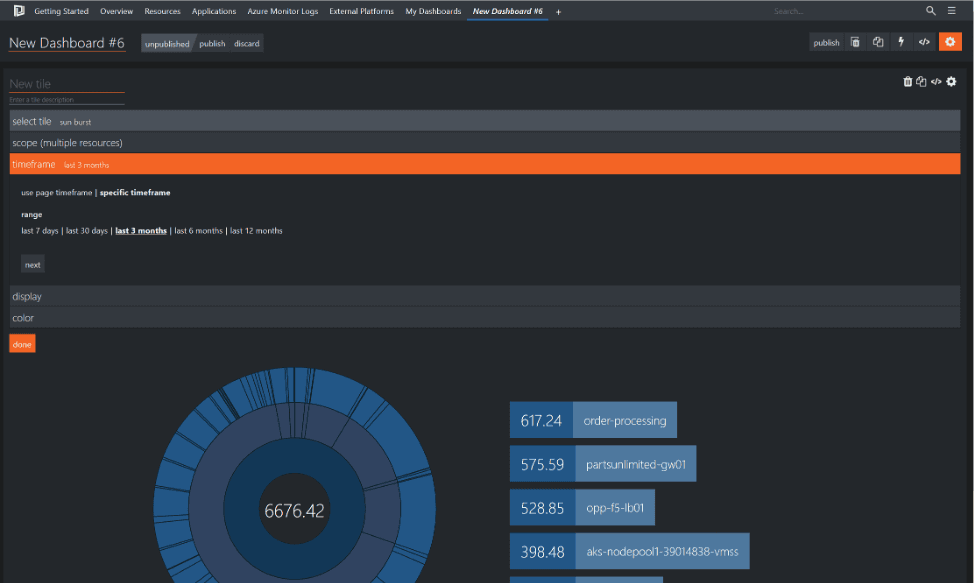
Task: Click the 617.24 value box
Action: point(541,420)
